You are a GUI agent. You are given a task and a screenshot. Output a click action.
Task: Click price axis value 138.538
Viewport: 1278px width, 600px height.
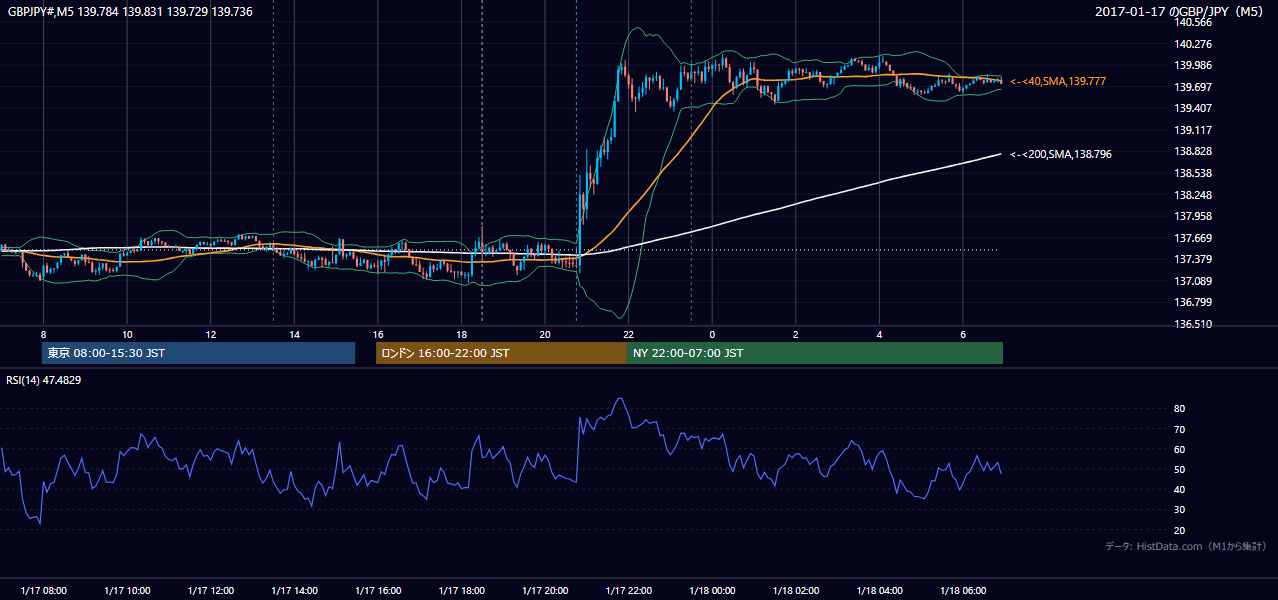(1193, 173)
